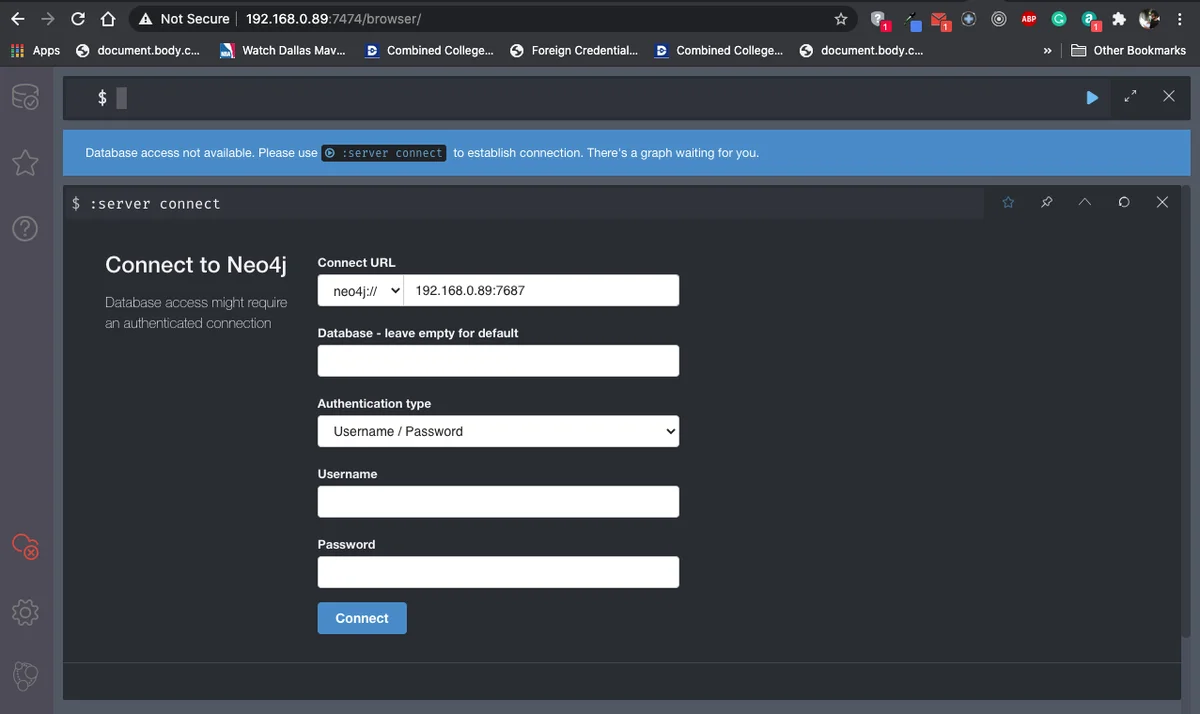
Task: Save the server connect frame as favorite
Action: [x=1008, y=202]
